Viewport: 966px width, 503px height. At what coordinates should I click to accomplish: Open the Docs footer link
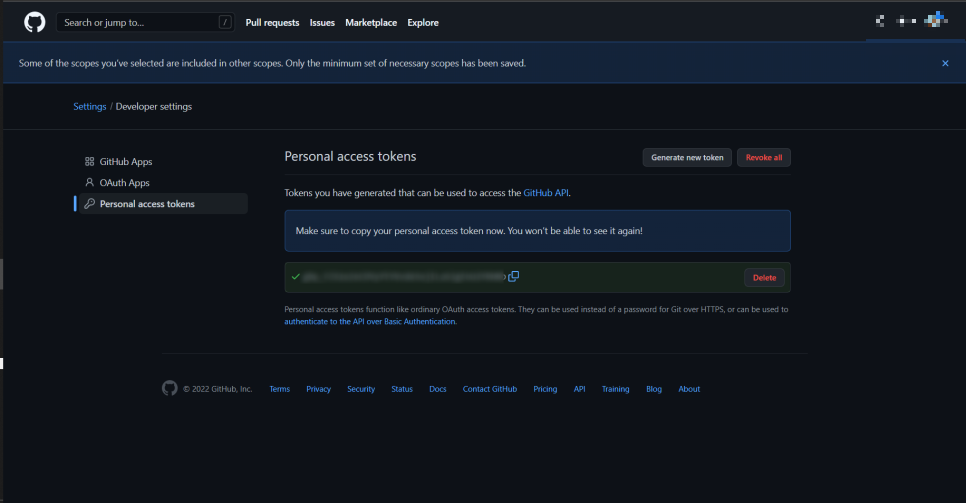tap(437, 389)
